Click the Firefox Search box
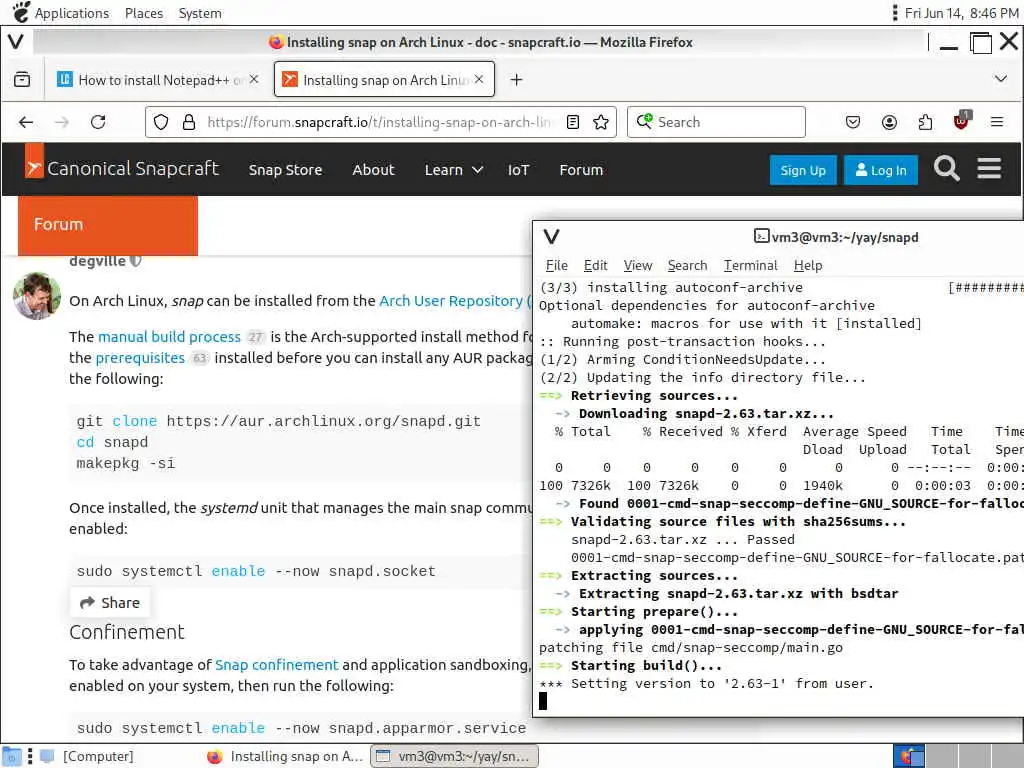Image resolution: width=1024 pixels, height=768 pixels. pos(716,122)
